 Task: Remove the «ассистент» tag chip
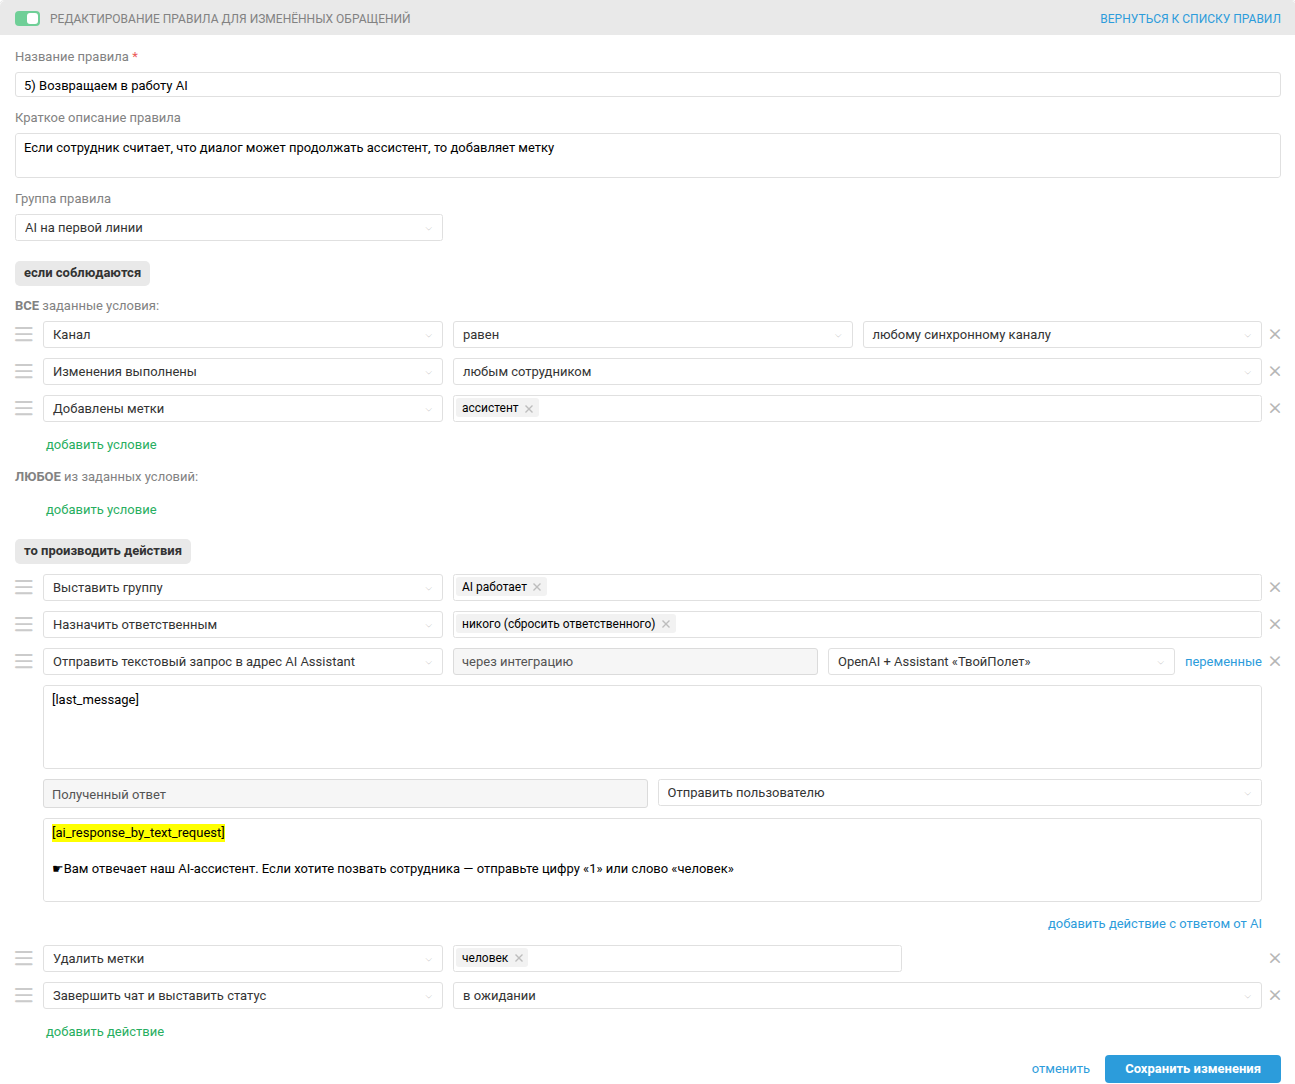pyautogui.click(x=529, y=409)
